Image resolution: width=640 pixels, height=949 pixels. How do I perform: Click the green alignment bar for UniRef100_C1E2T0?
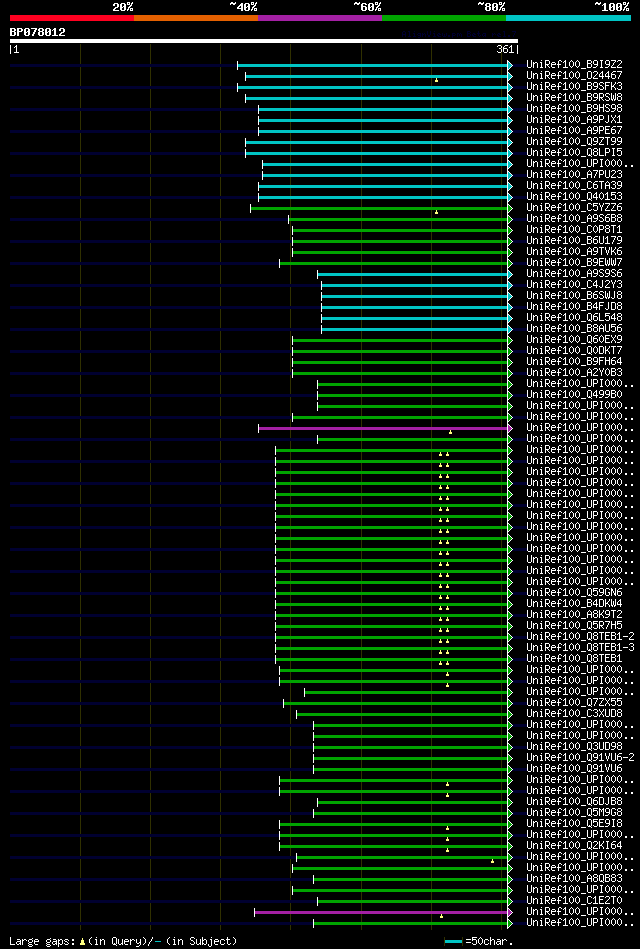[x=413, y=901]
